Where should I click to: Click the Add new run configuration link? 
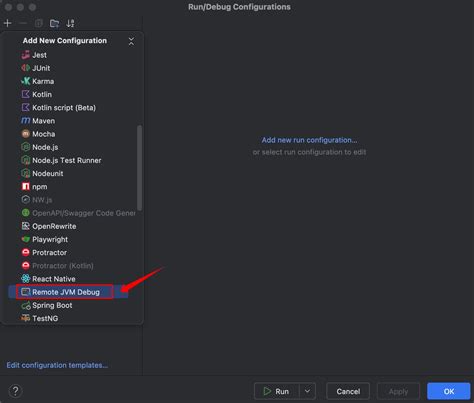309,140
